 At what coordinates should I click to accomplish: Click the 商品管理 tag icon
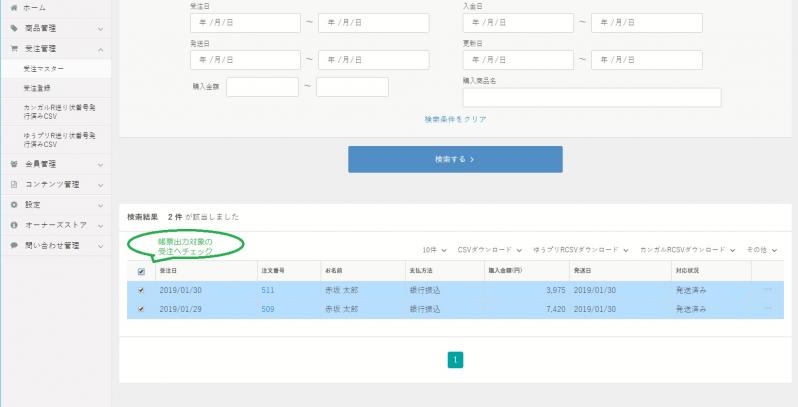point(14,28)
